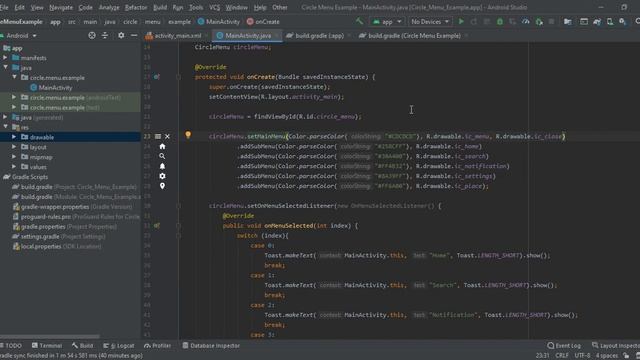Open the Database Inspector tool window

(211, 346)
